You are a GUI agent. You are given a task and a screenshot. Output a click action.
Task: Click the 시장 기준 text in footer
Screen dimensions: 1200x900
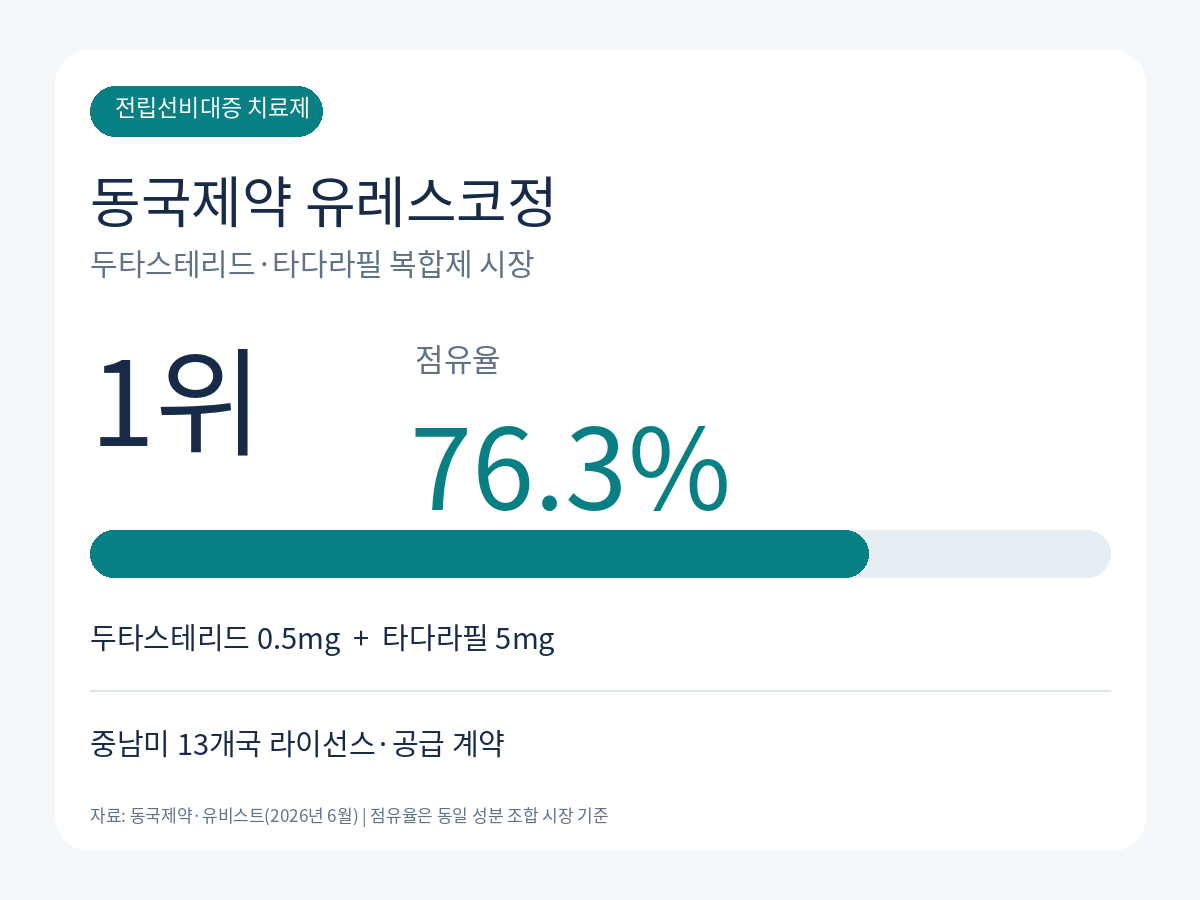coord(574,815)
